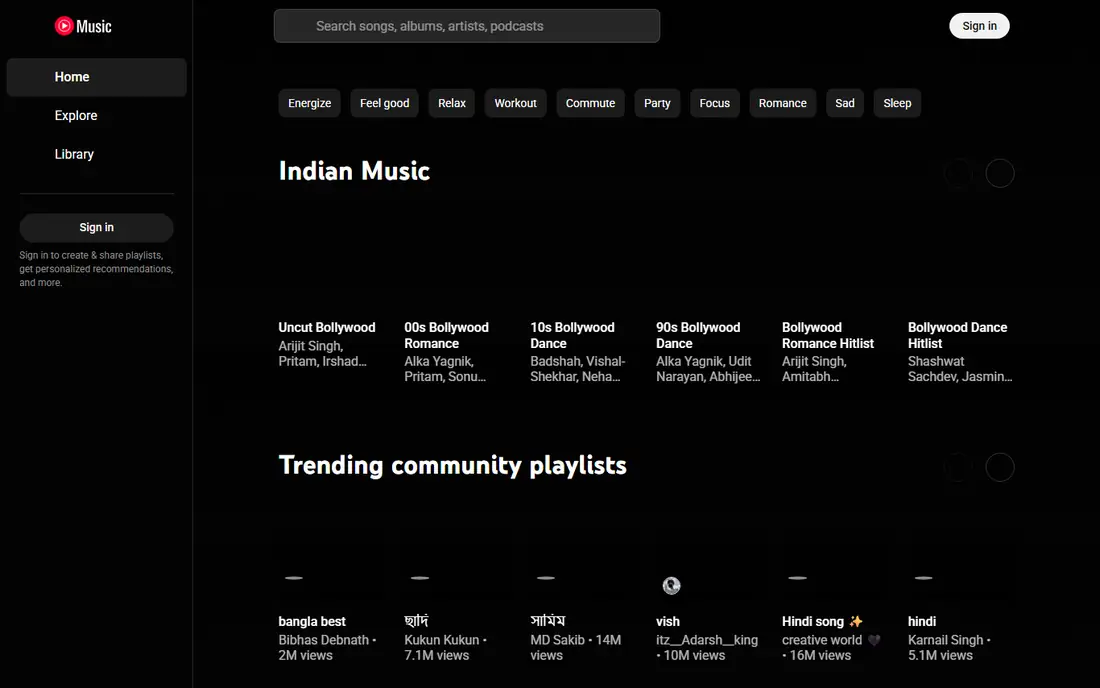Screen dimensions: 1100x688
Task: Click "MD Sakib • 14M views" text
Action: click(x=575, y=647)
